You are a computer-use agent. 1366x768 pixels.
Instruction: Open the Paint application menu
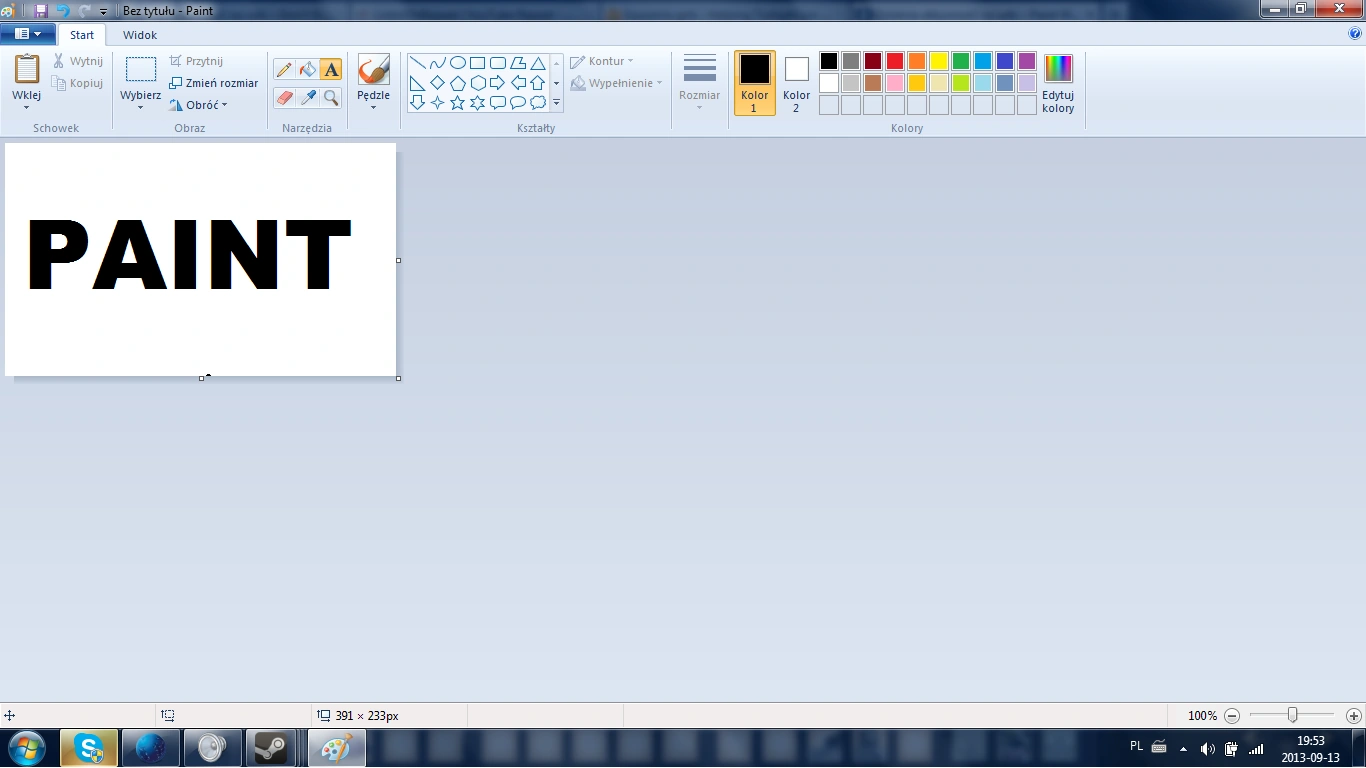[27, 33]
